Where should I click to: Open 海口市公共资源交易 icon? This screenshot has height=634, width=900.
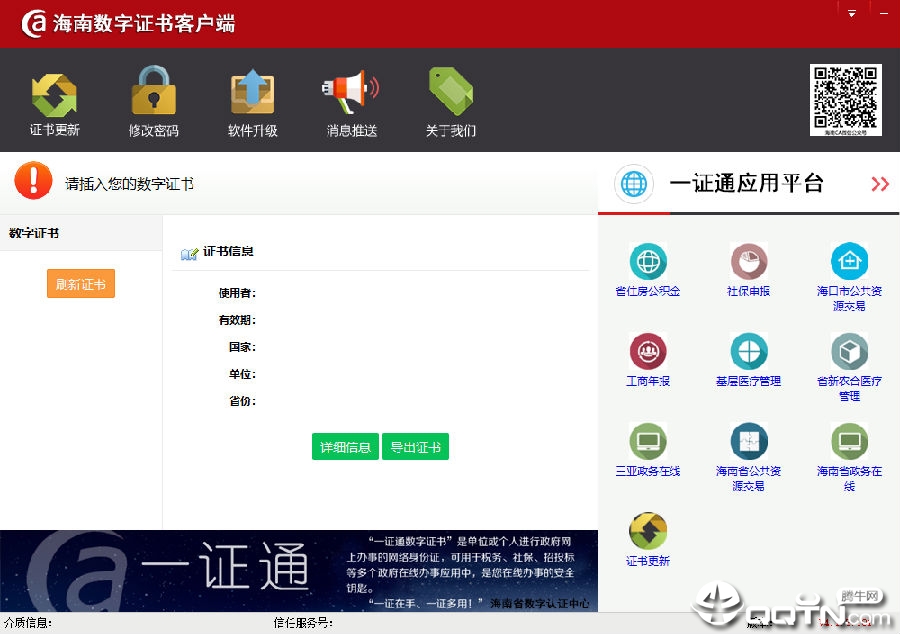pos(849,262)
